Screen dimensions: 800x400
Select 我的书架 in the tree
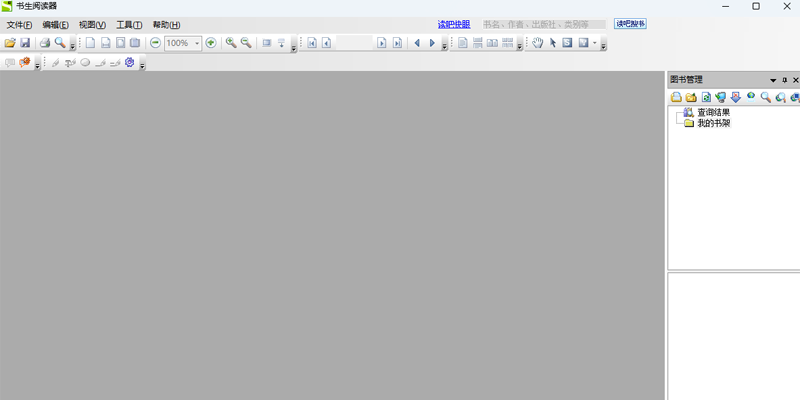click(x=713, y=123)
